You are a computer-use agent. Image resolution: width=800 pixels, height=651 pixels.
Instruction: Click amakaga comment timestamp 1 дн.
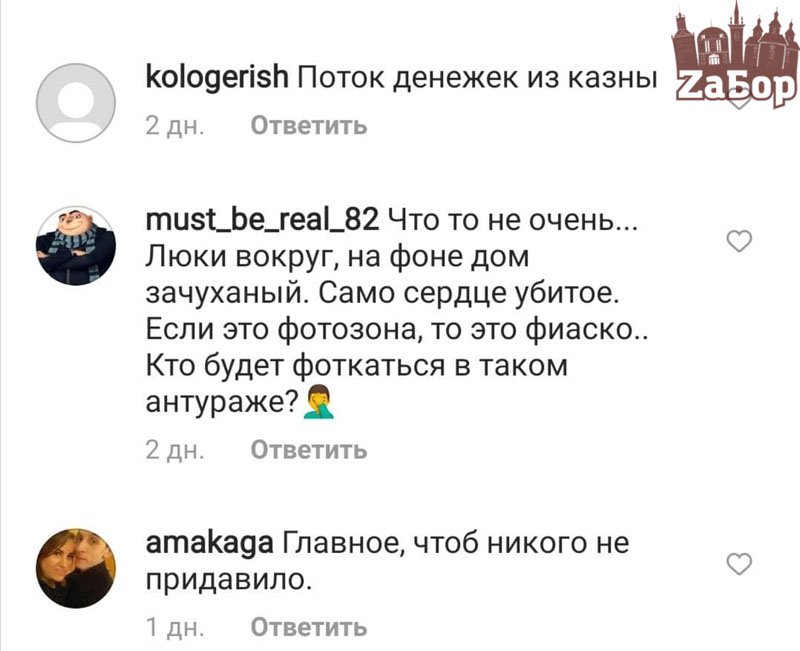175,628
